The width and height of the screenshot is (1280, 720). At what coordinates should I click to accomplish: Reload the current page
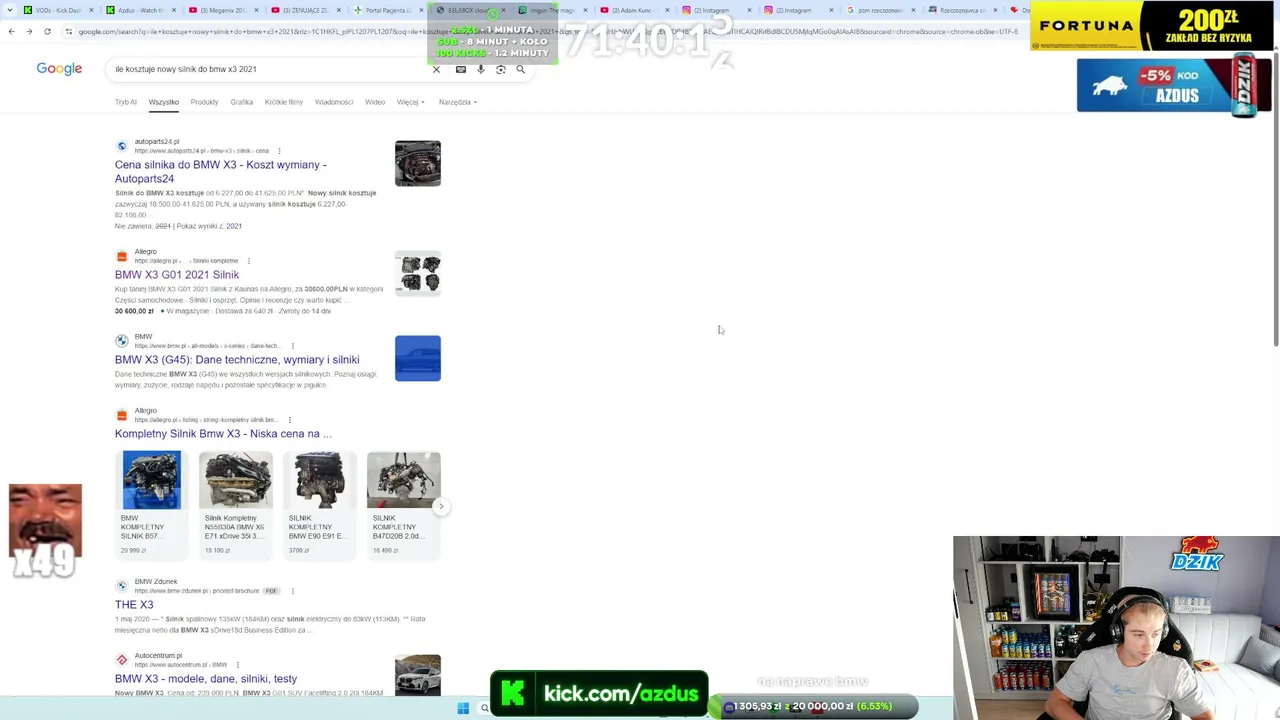click(x=47, y=31)
